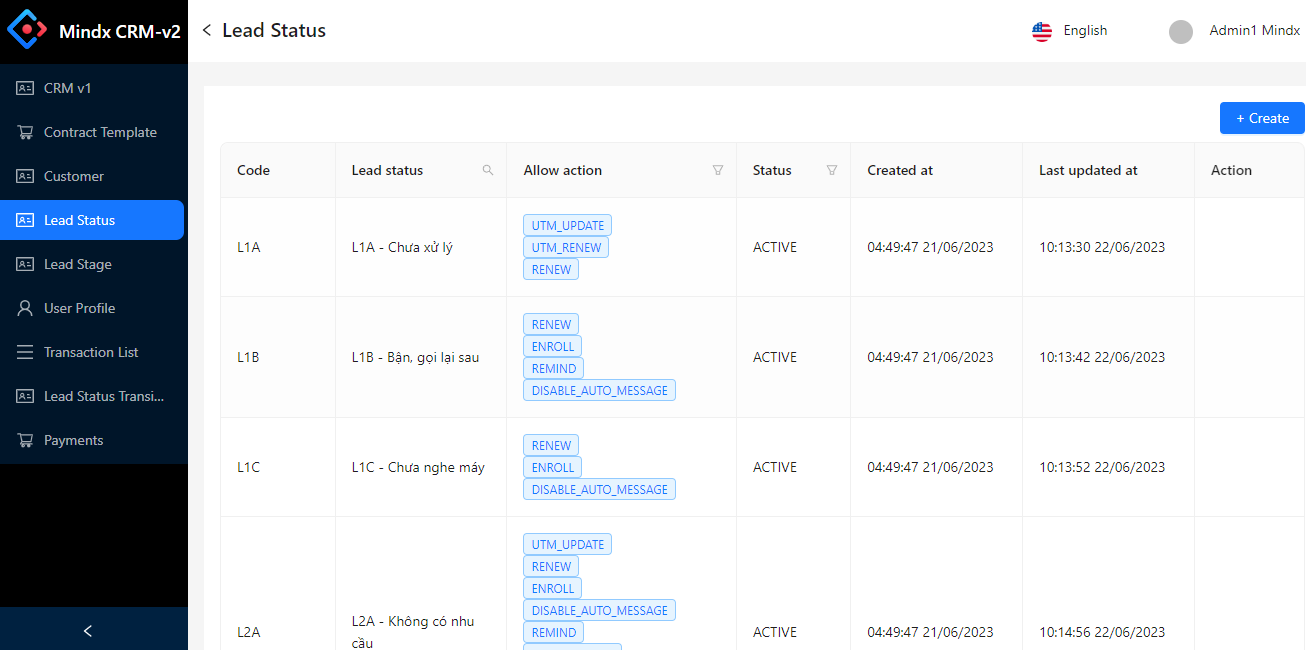Click the REMIND tag in row L1B
This screenshot has height=650, width=1306.
tap(553, 369)
